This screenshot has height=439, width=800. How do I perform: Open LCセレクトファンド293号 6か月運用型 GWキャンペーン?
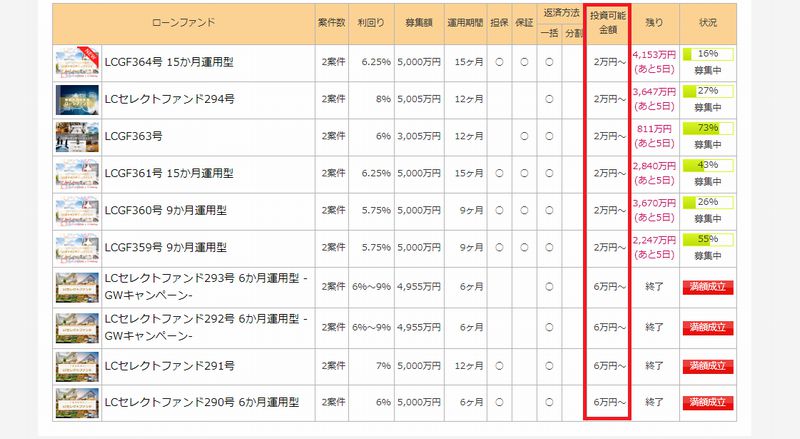pyautogui.click(x=206, y=287)
